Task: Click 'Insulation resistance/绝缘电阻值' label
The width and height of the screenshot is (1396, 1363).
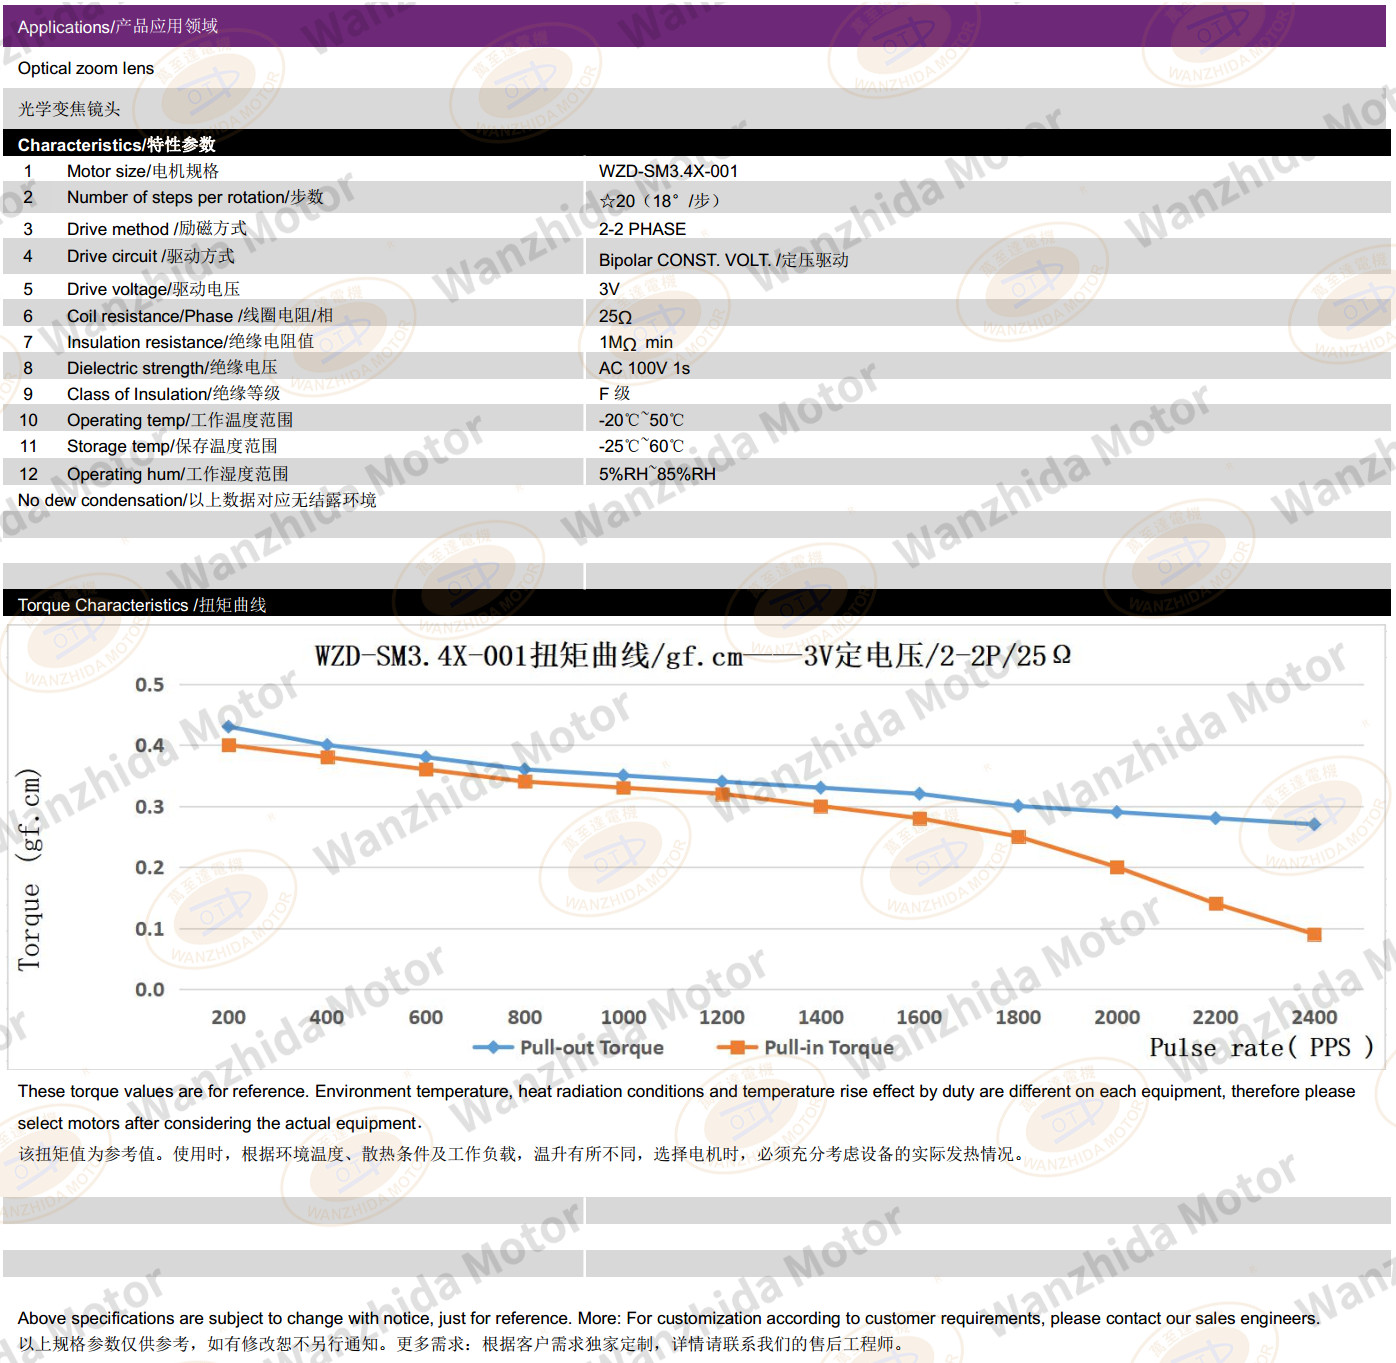Action: pyautogui.click(x=190, y=341)
